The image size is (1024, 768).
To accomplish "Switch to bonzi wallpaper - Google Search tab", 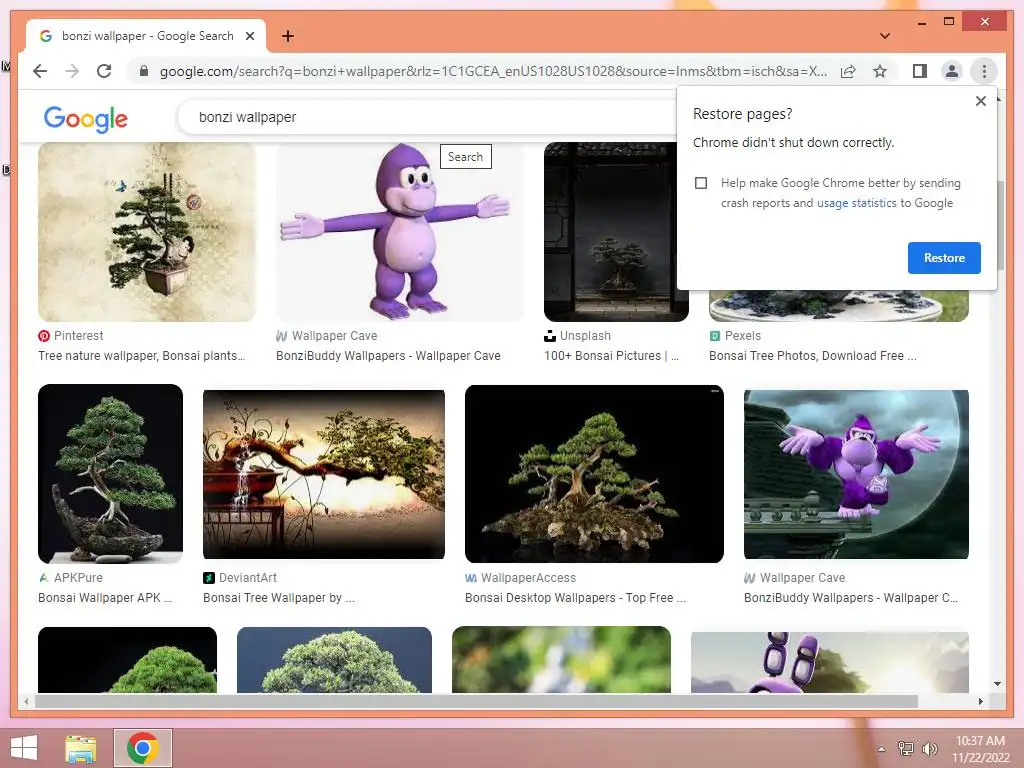I will (x=146, y=37).
